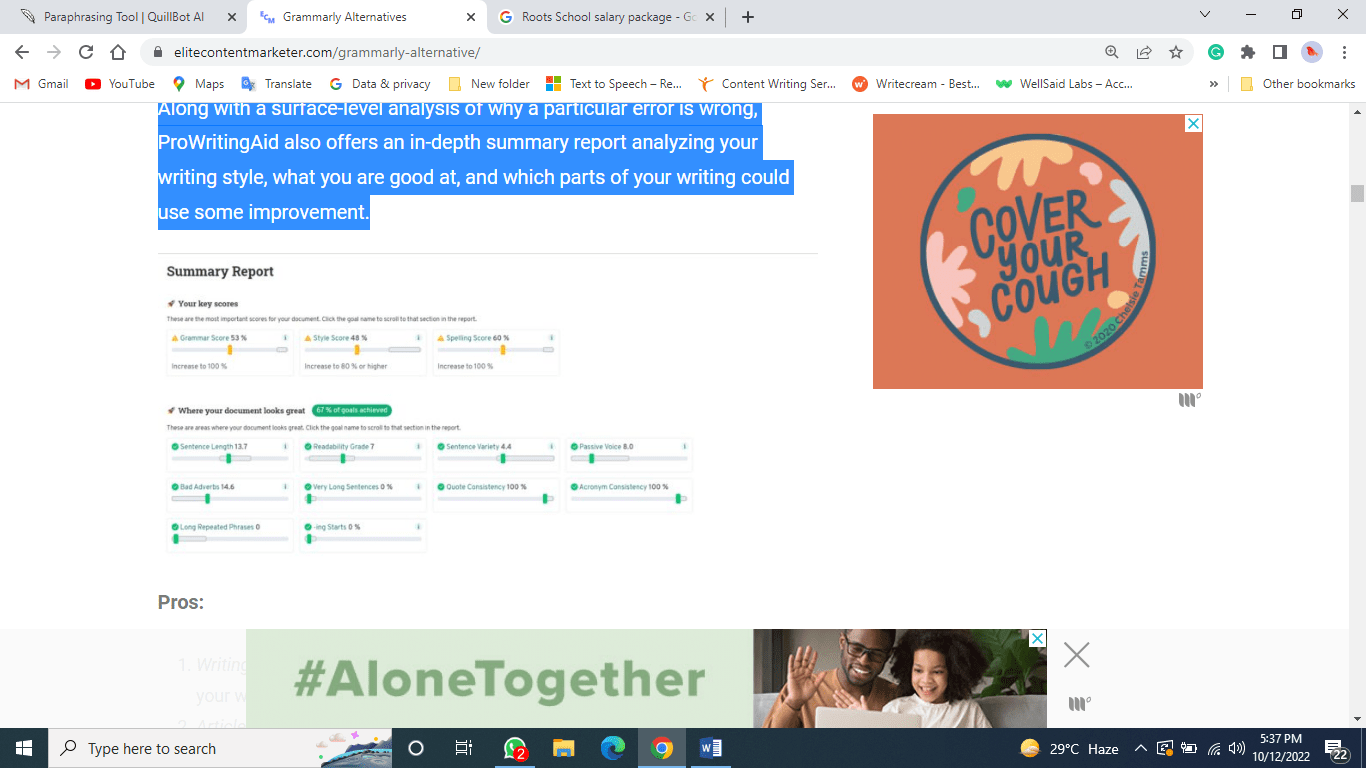Screen dimensions: 1366x768
Task: Switch to the Grammarly Alternatives tab
Action: click(x=366, y=17)
